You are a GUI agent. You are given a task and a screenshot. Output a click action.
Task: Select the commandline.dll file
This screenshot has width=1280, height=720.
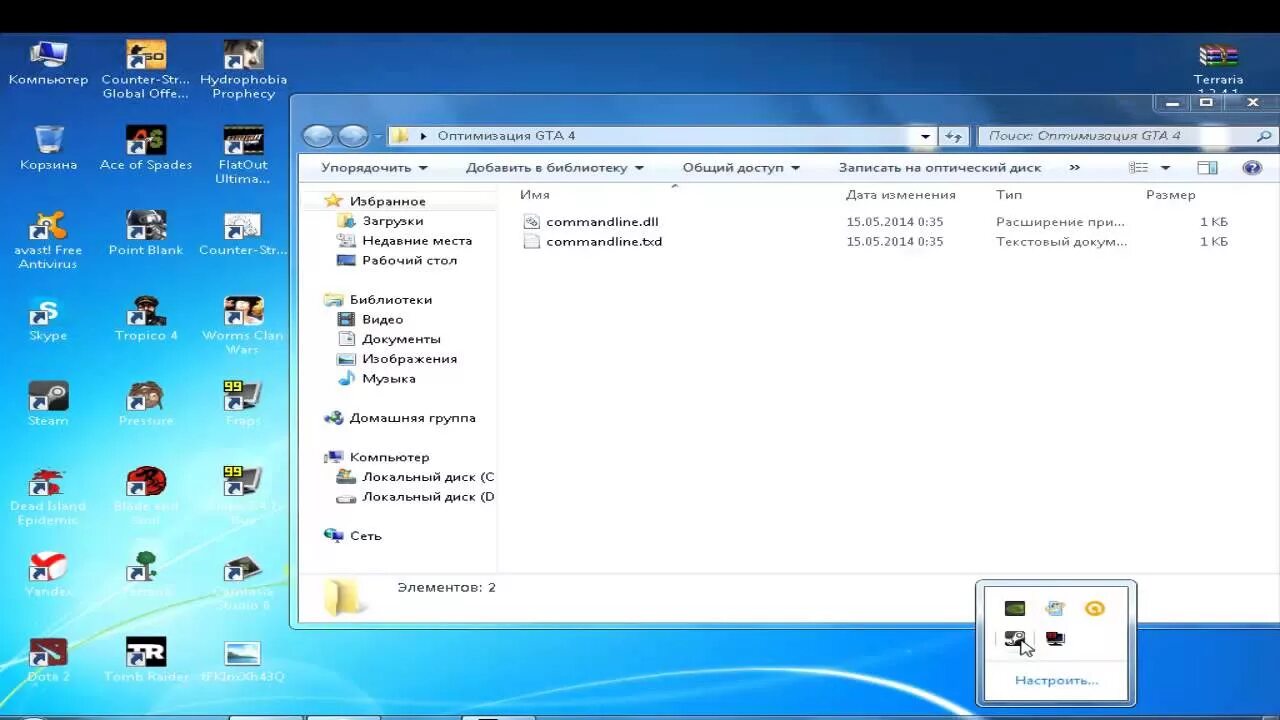point(602,222)
